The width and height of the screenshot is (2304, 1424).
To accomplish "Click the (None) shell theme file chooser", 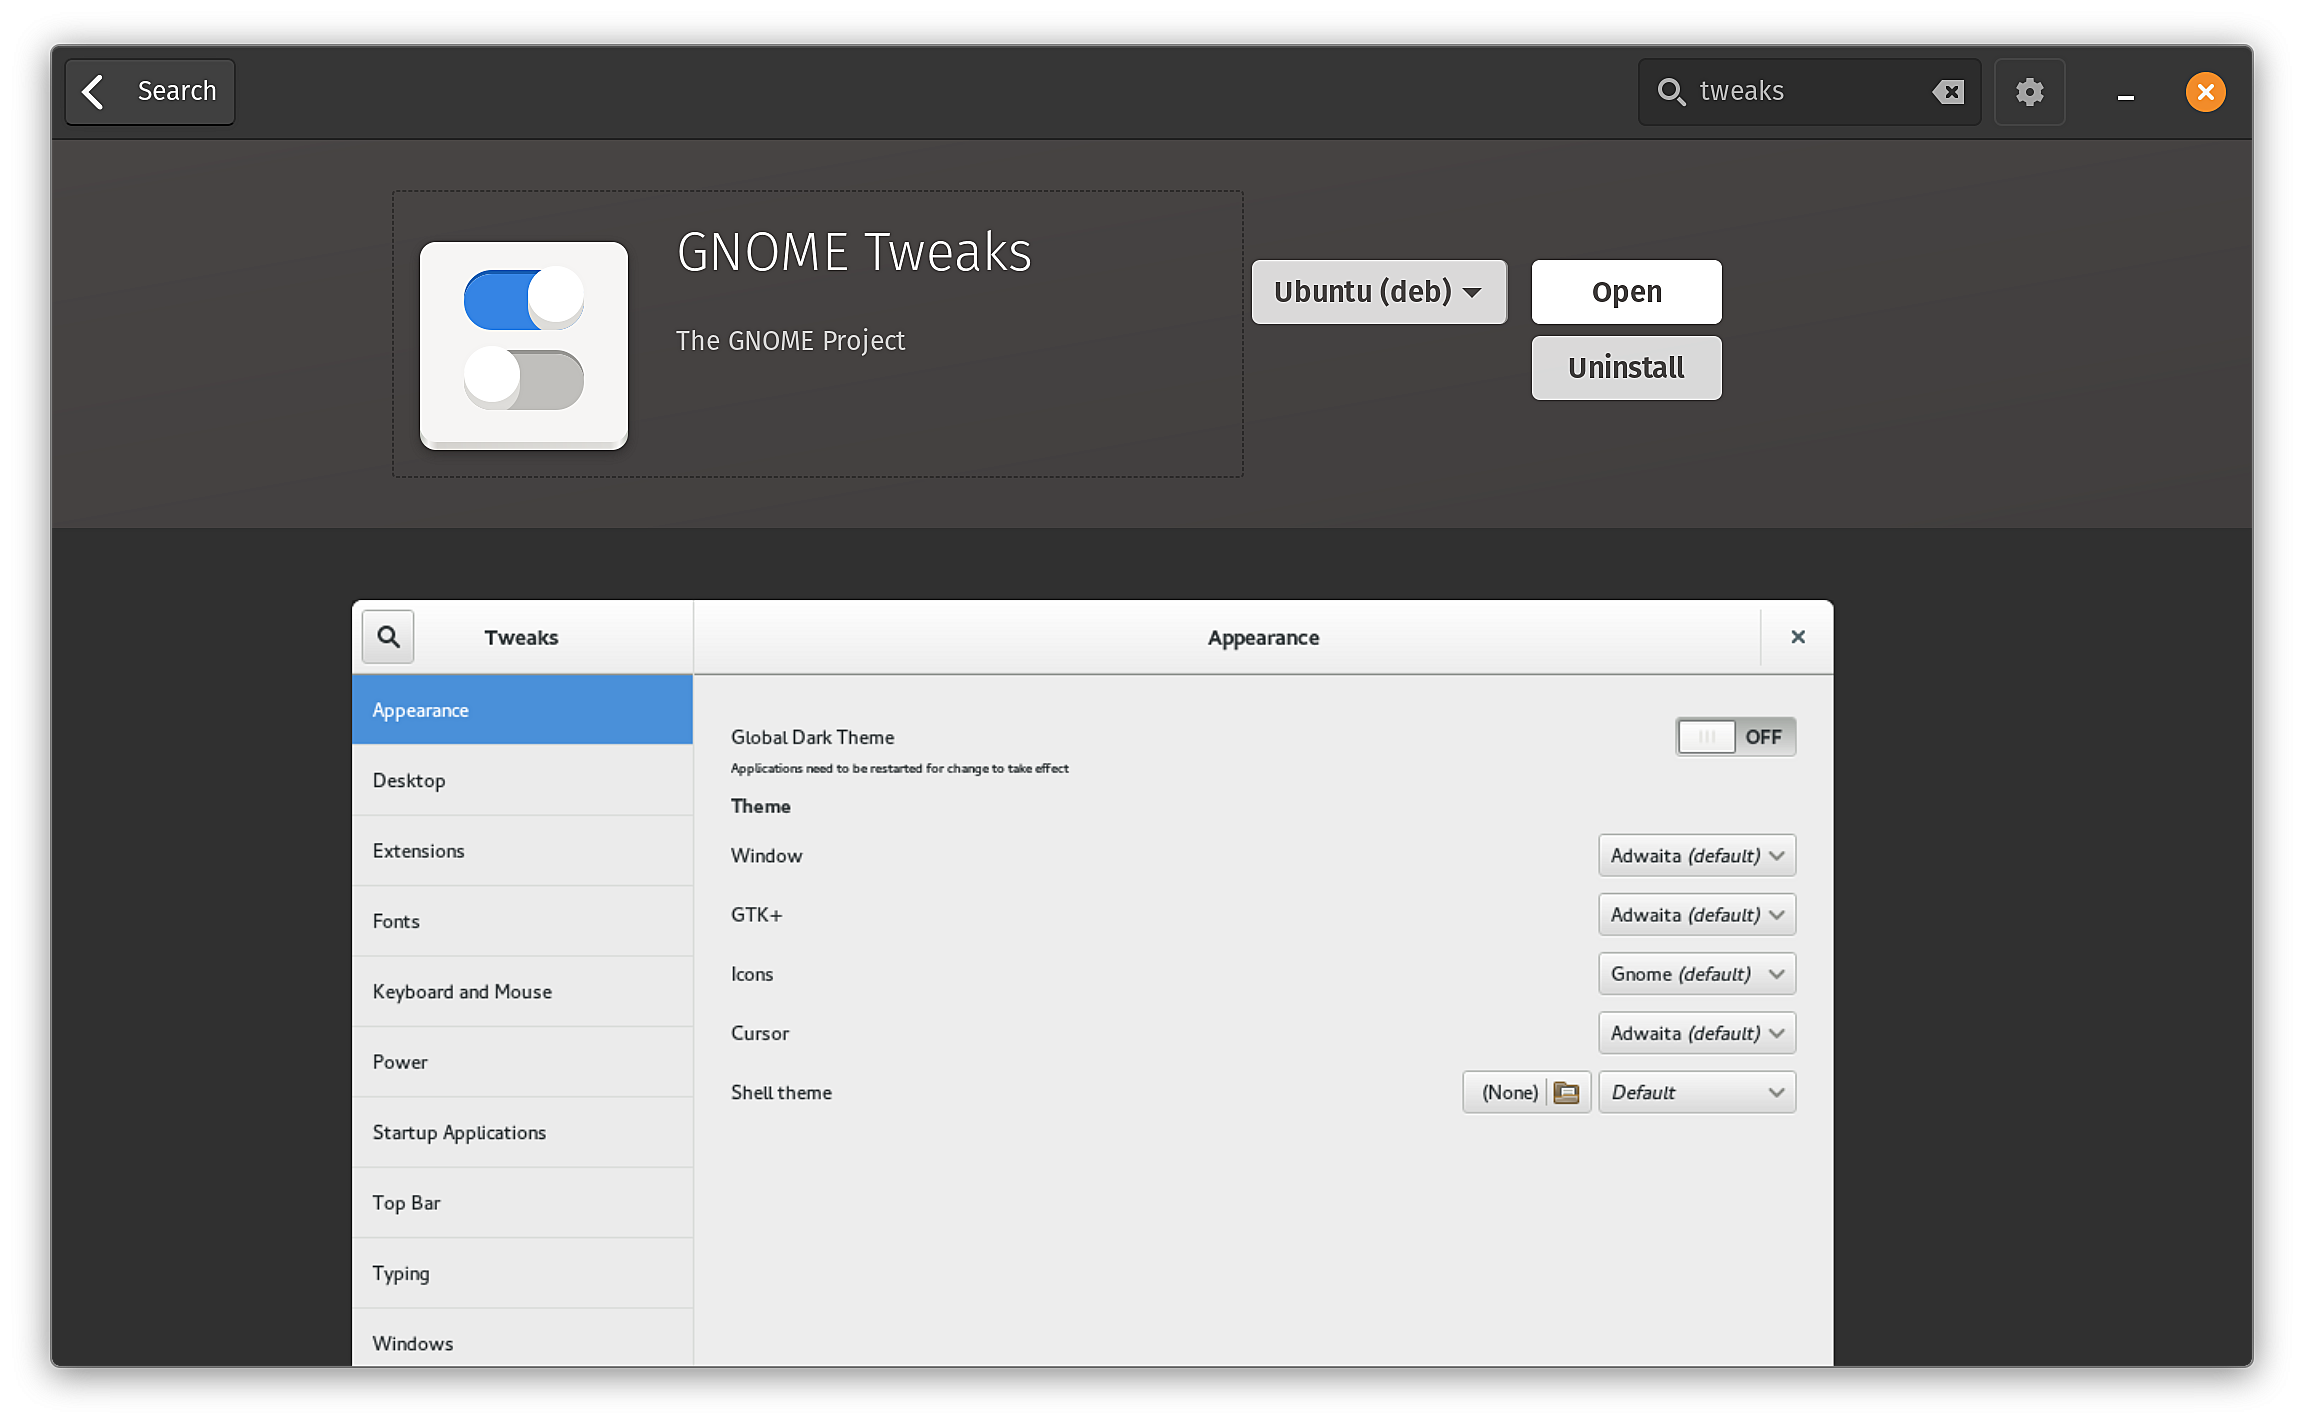I will click(1526, 1092).
